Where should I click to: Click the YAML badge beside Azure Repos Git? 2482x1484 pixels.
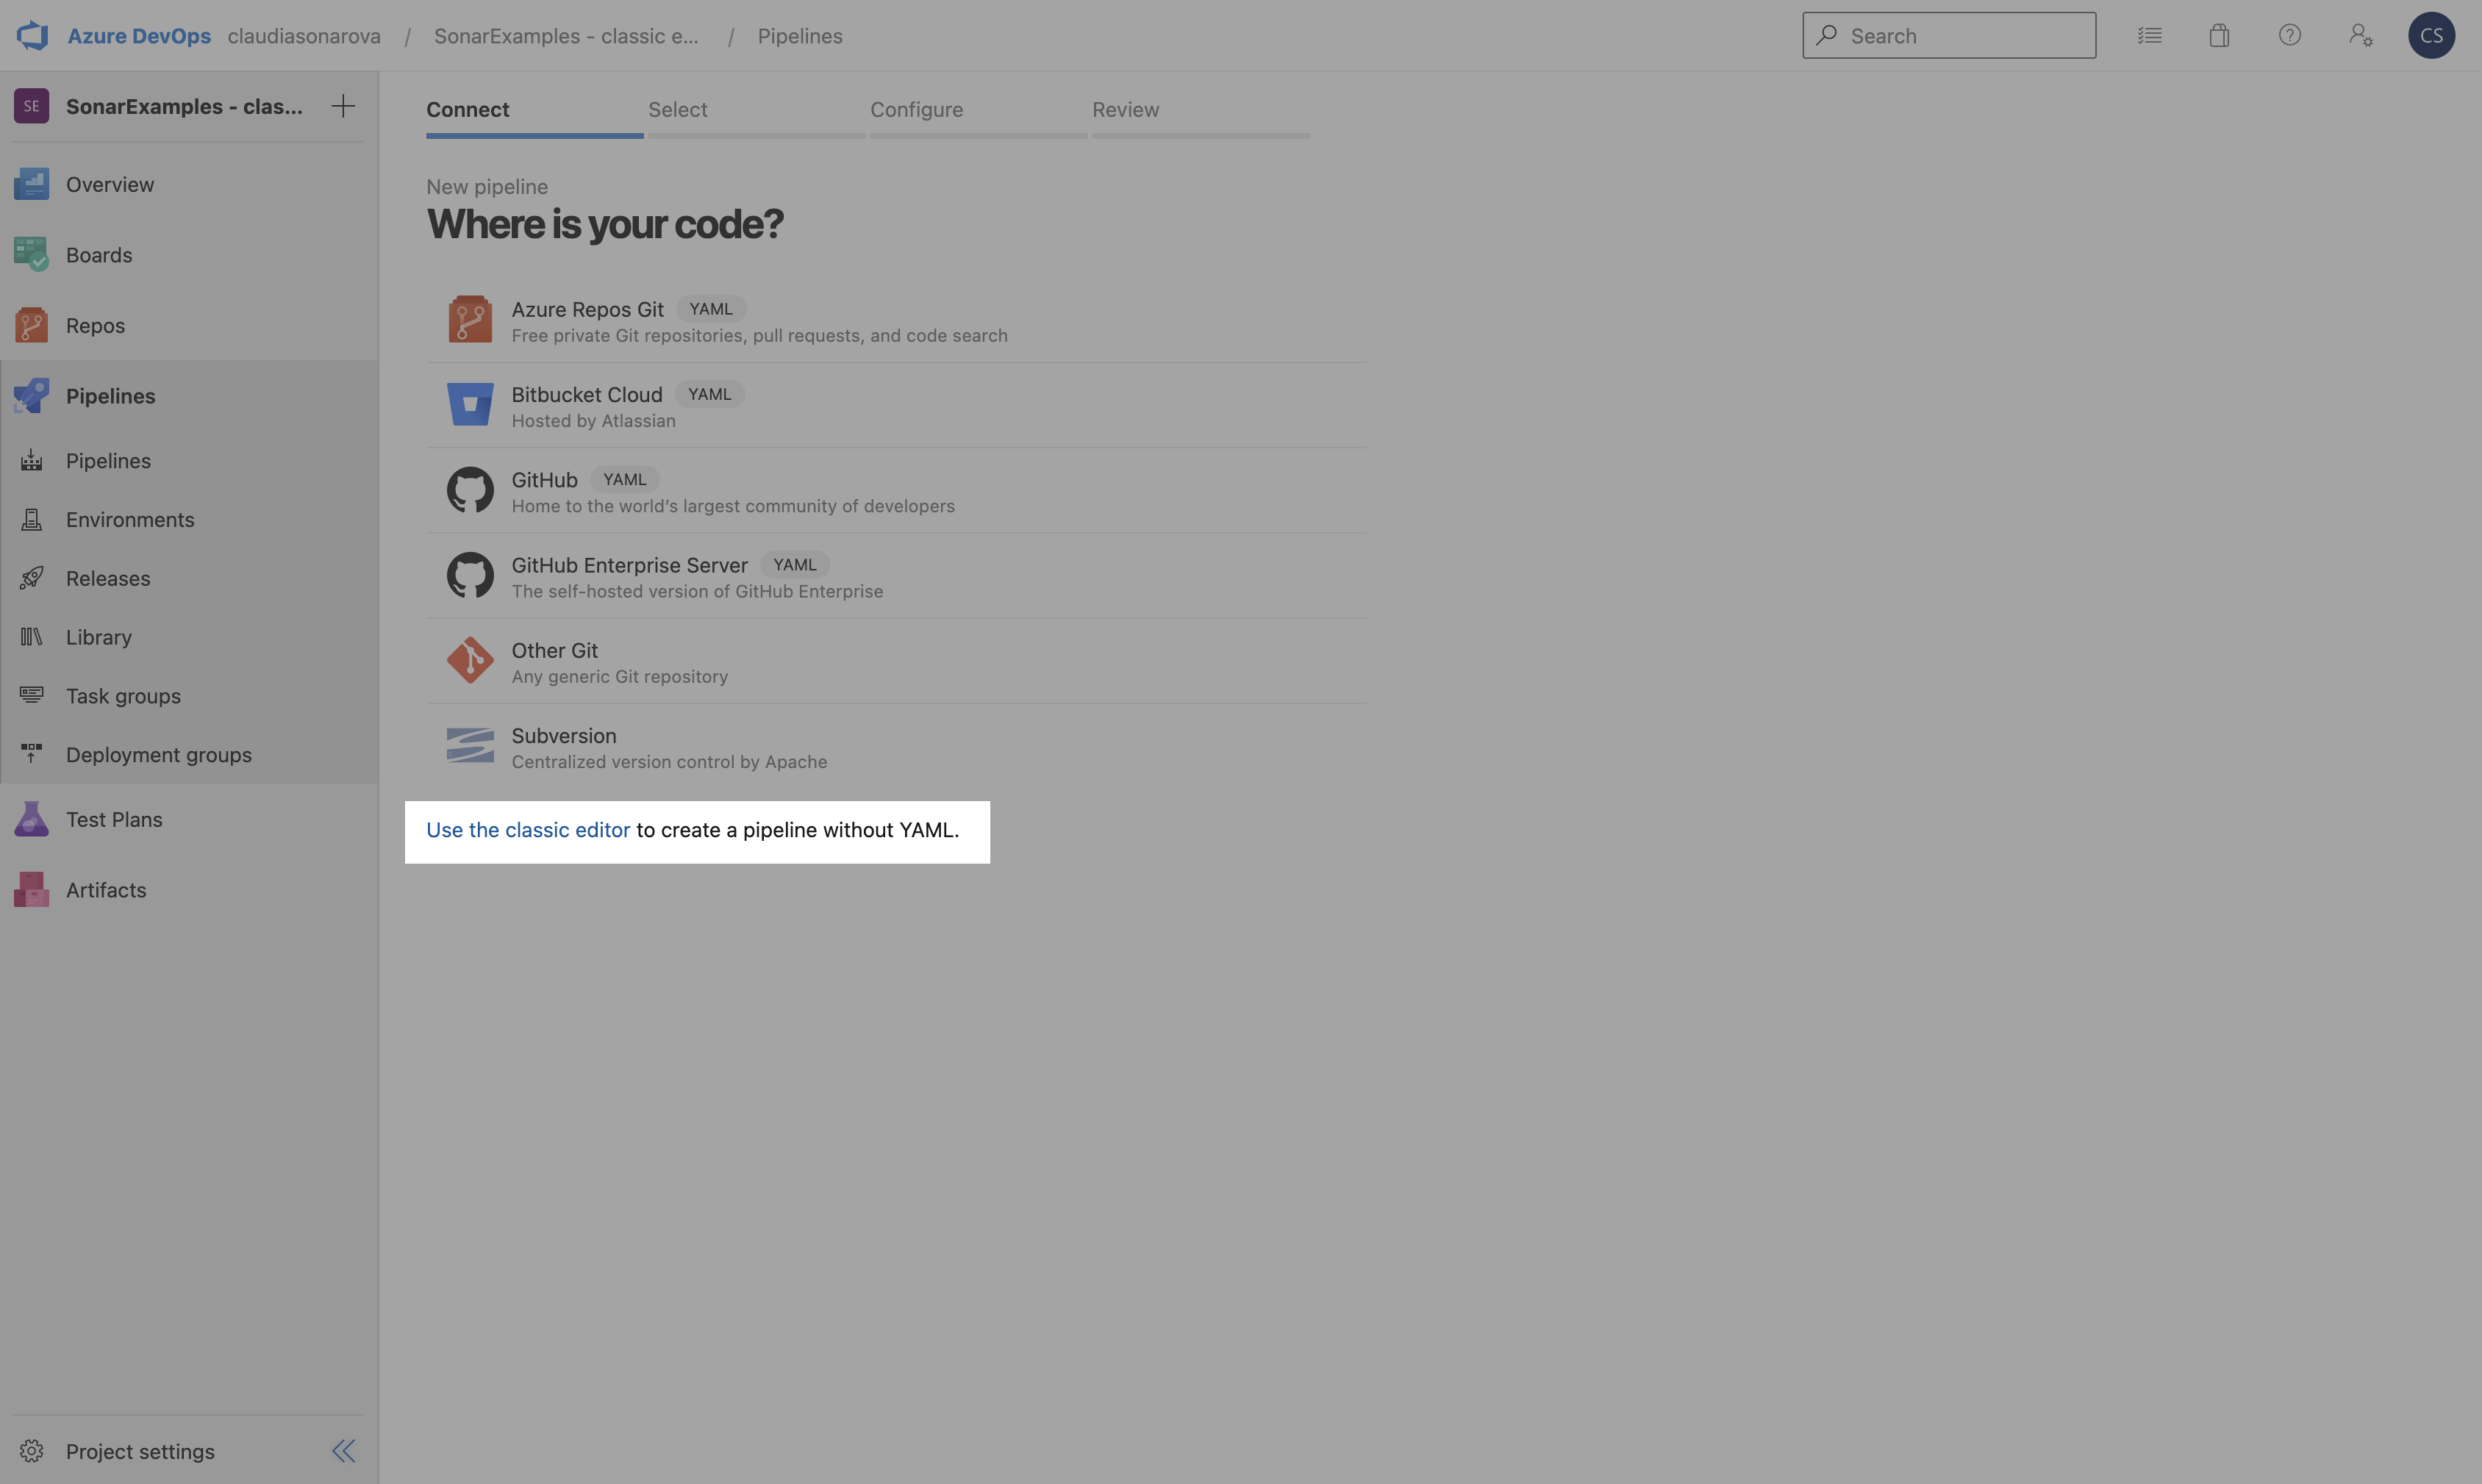(711, 309)
